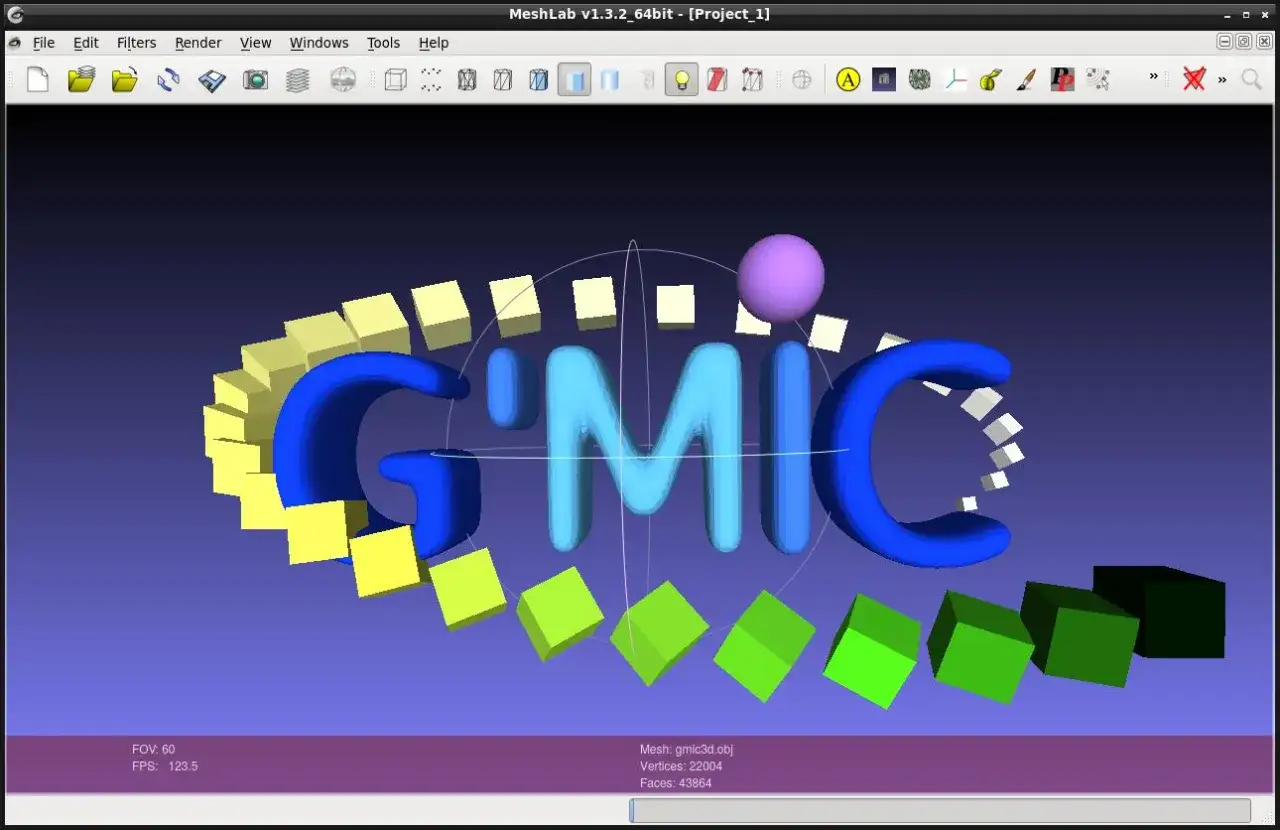Click the "Vertices: 22004" text
This screenshot has height=830, width=1280.
tap(681, 767)
